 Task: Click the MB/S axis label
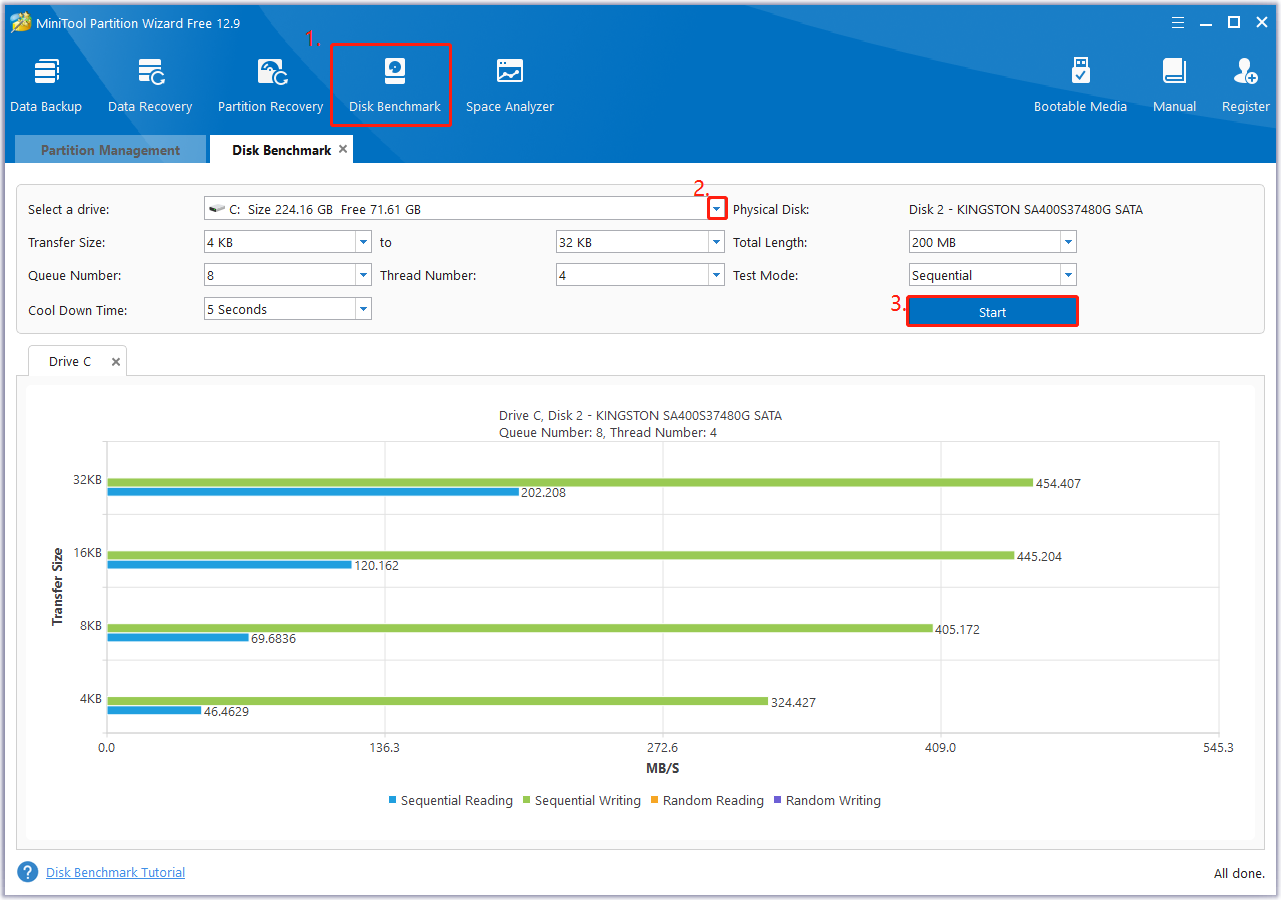click(662, 768)
